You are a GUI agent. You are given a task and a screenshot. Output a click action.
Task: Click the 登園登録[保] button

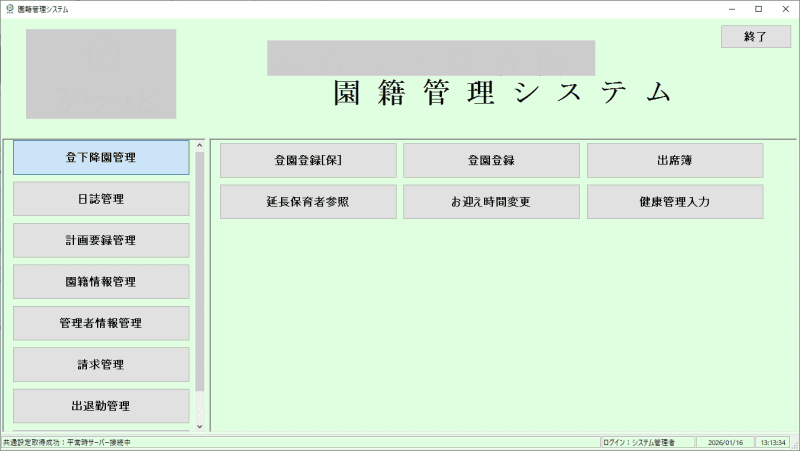pyautogui.click(x=308, y=160)
